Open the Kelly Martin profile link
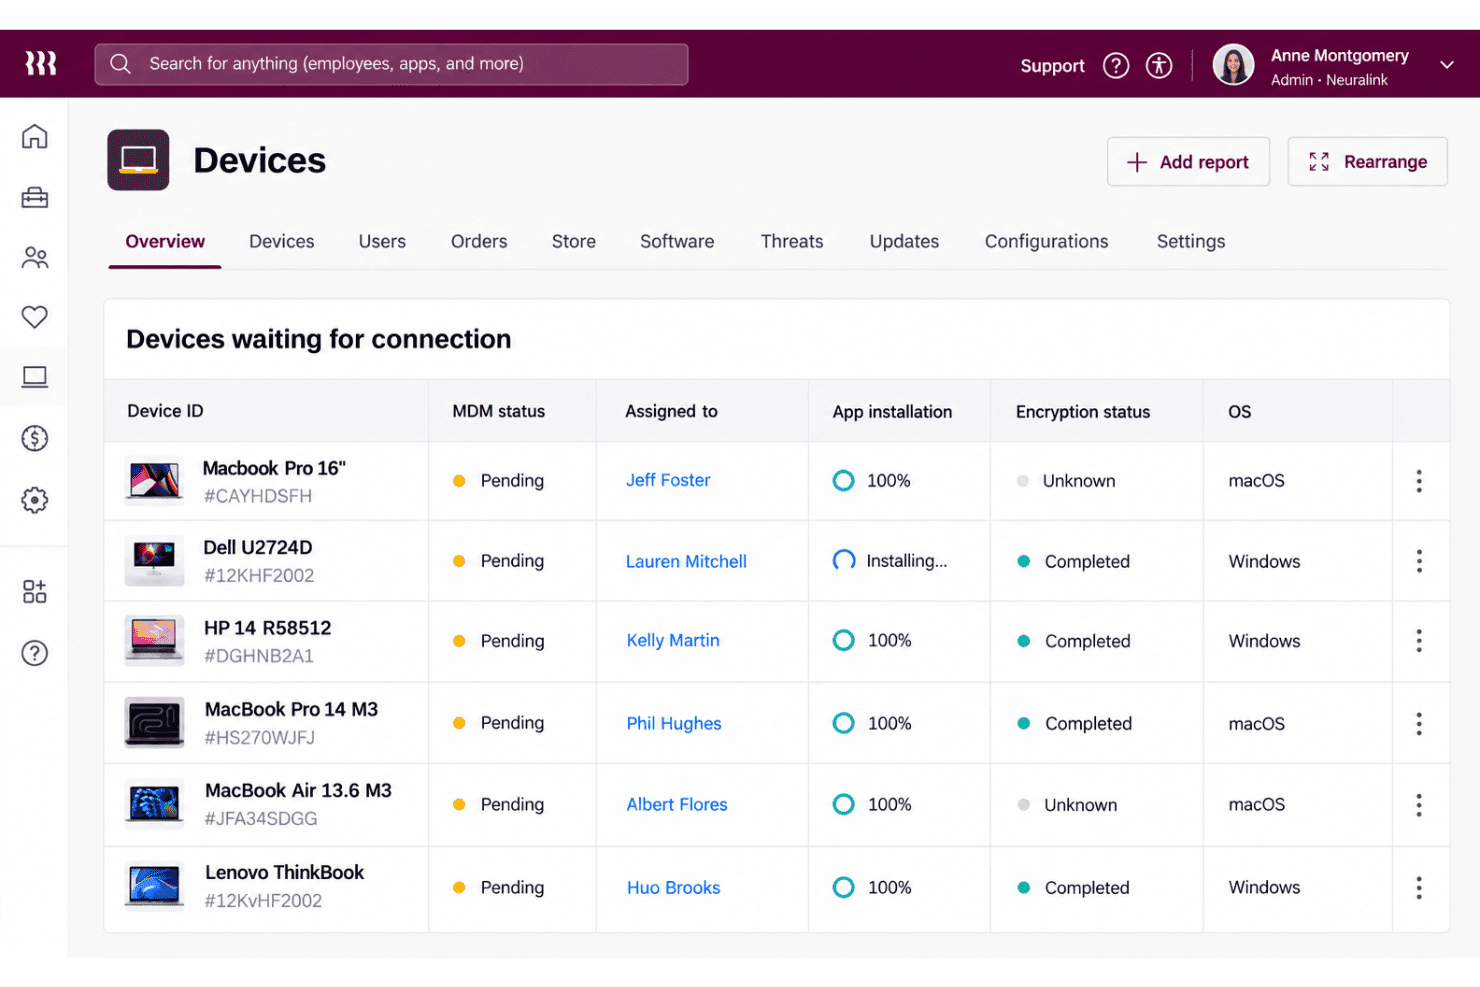The width and height of the screenshot is (1480, 987). [x=673, y=640]
